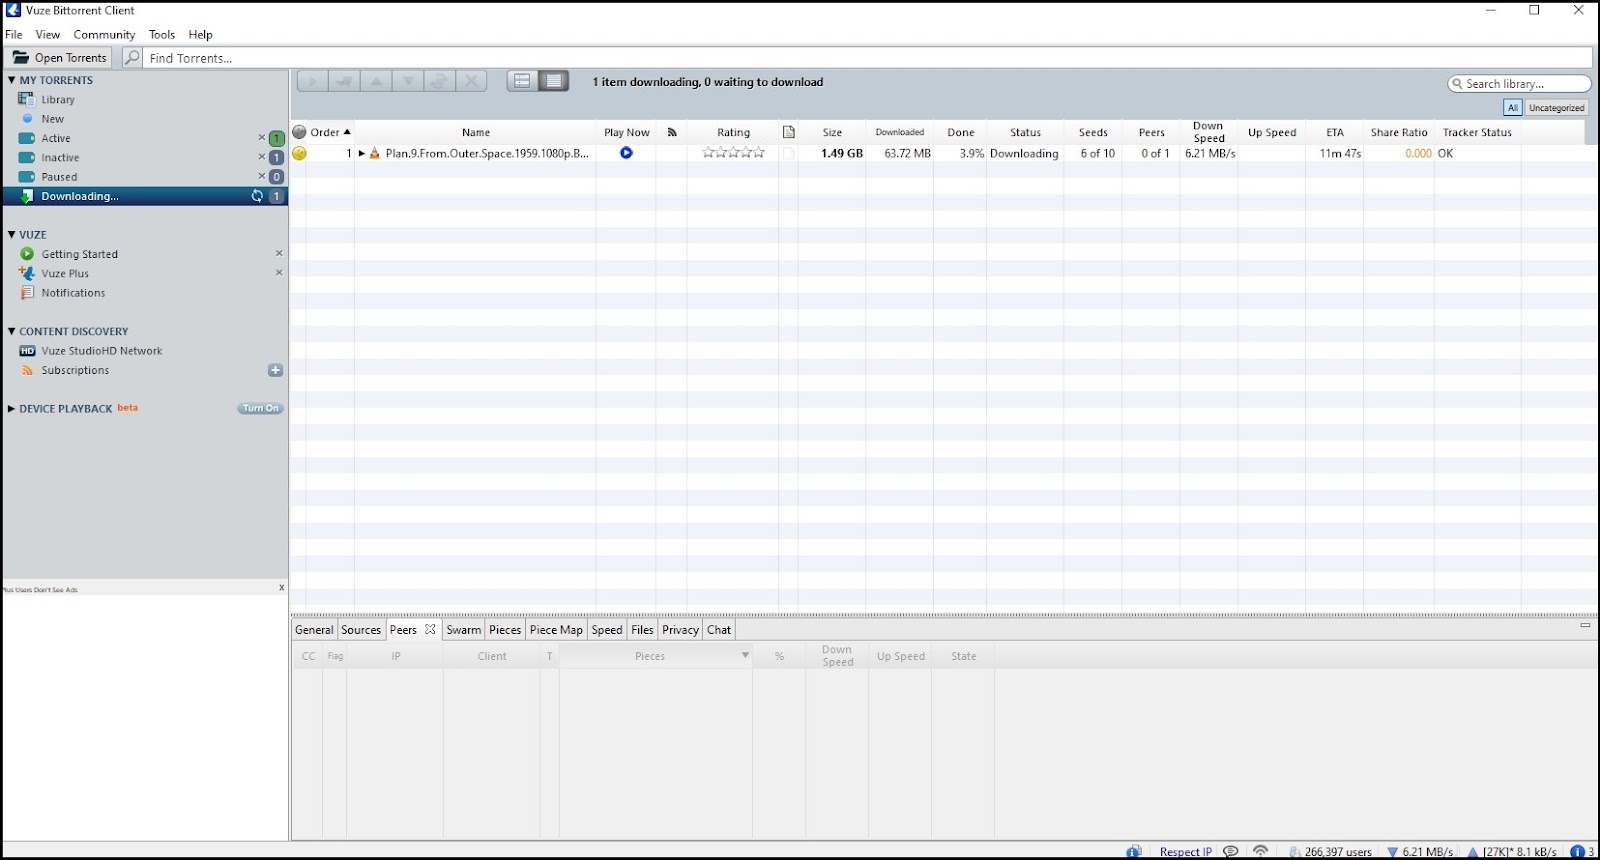Select Getting Started in the sidebar

79,254
